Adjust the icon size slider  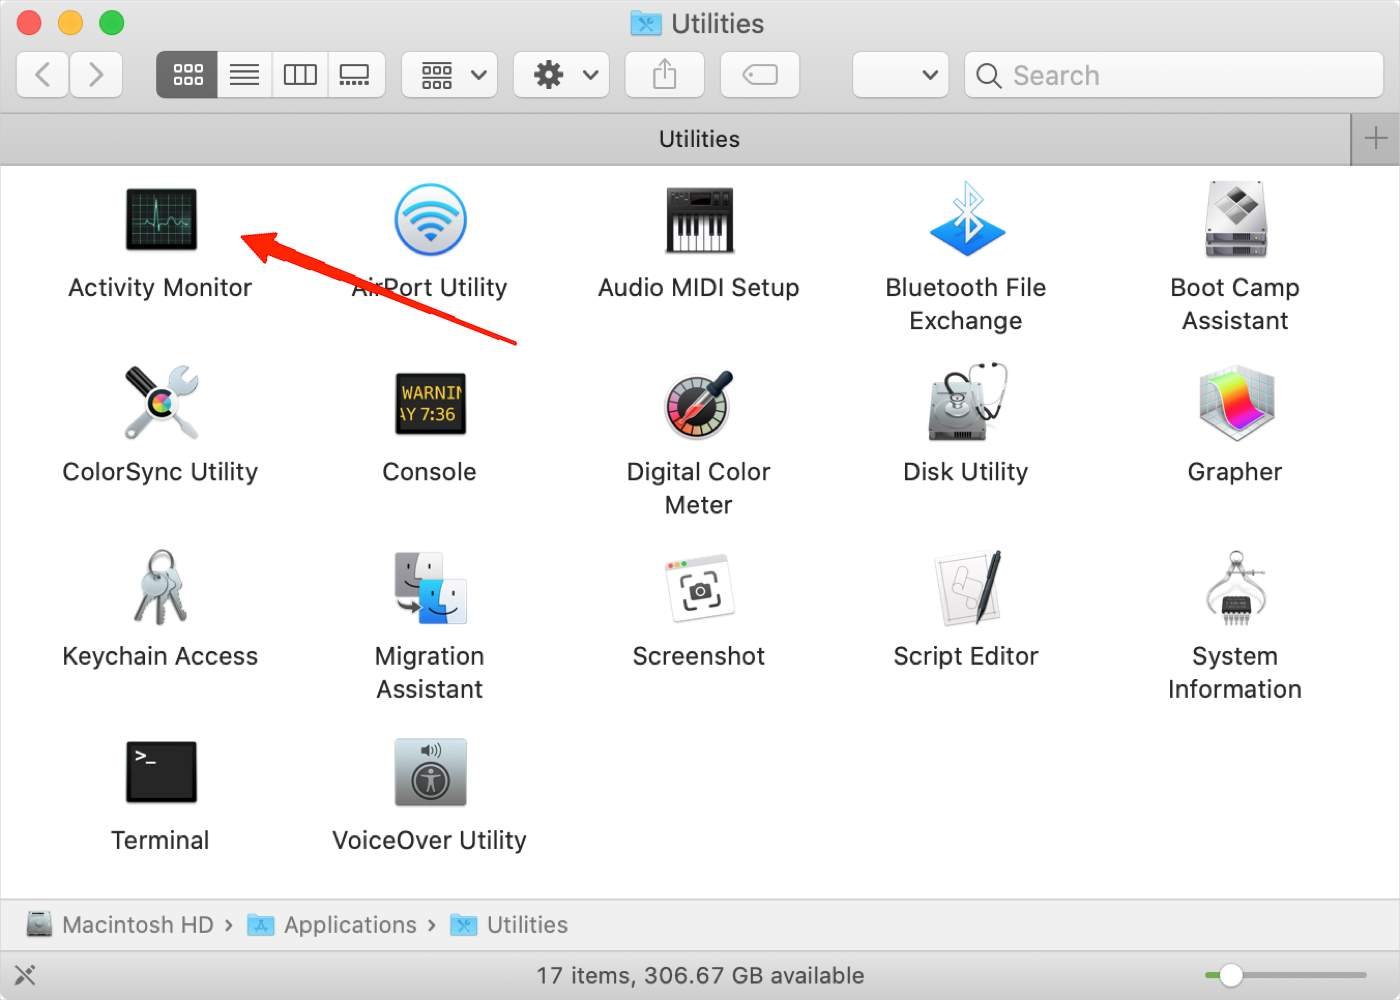pos(1231,975)
